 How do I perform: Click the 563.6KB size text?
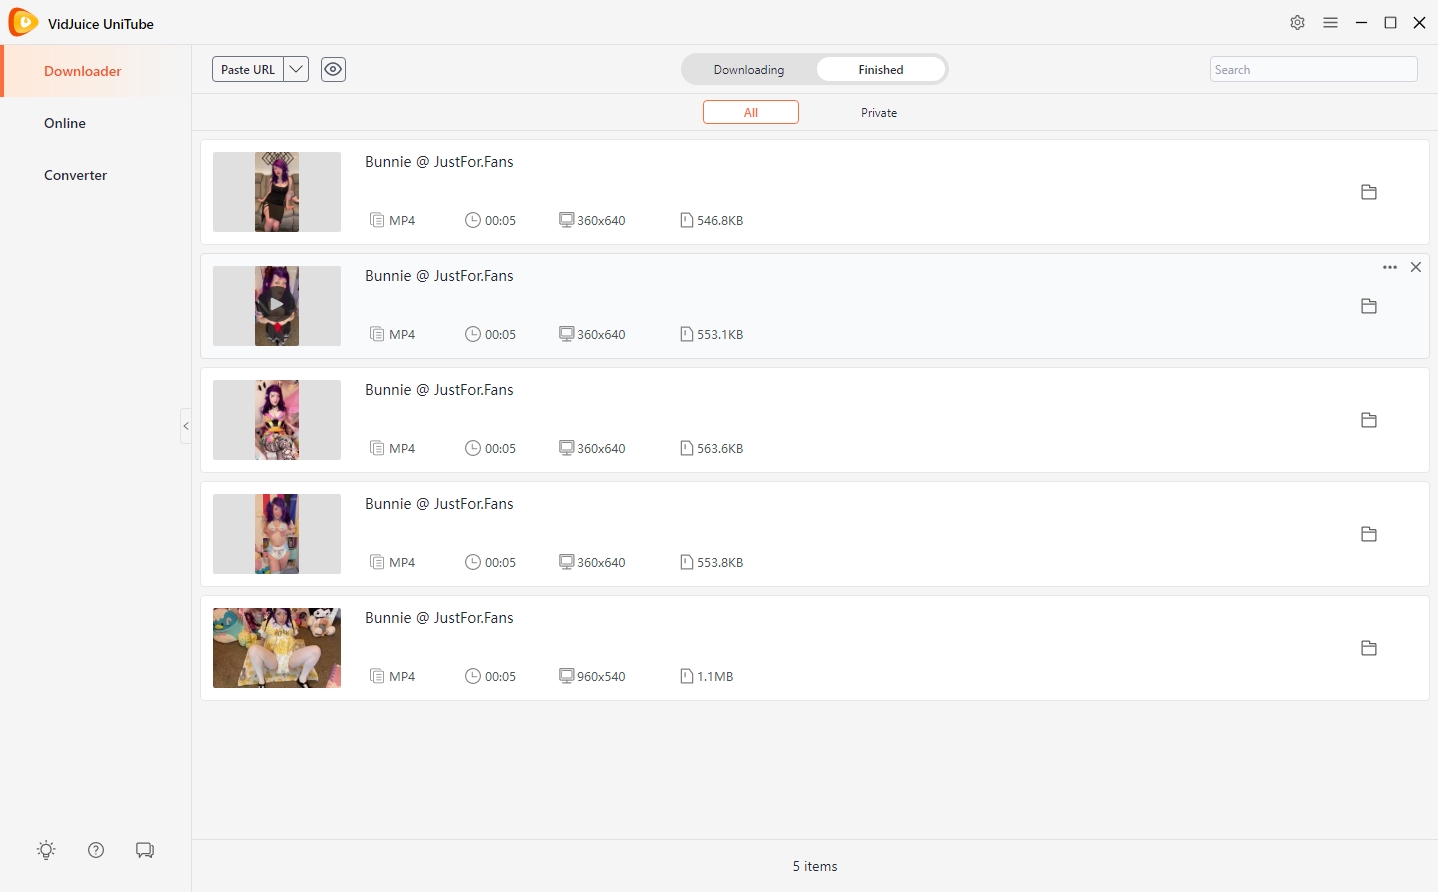click(720, 449)
